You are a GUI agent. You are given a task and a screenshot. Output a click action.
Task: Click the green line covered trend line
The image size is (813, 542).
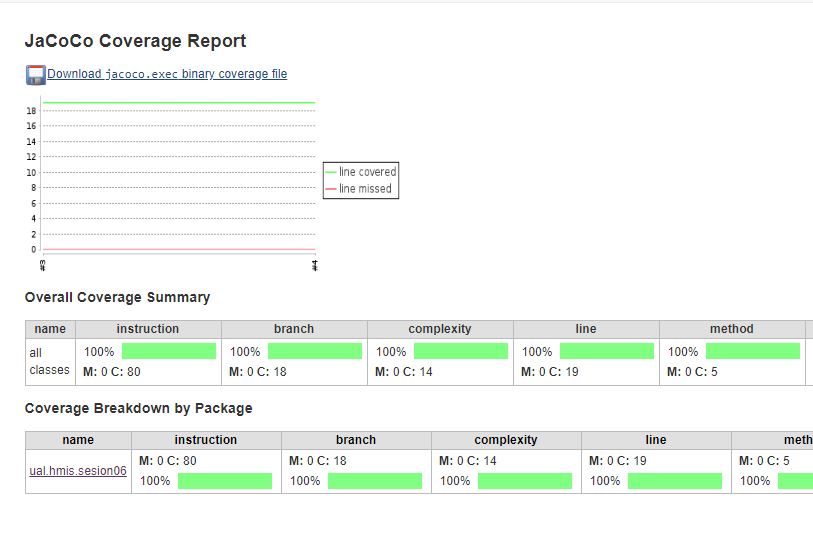click(x=179, y=103)
